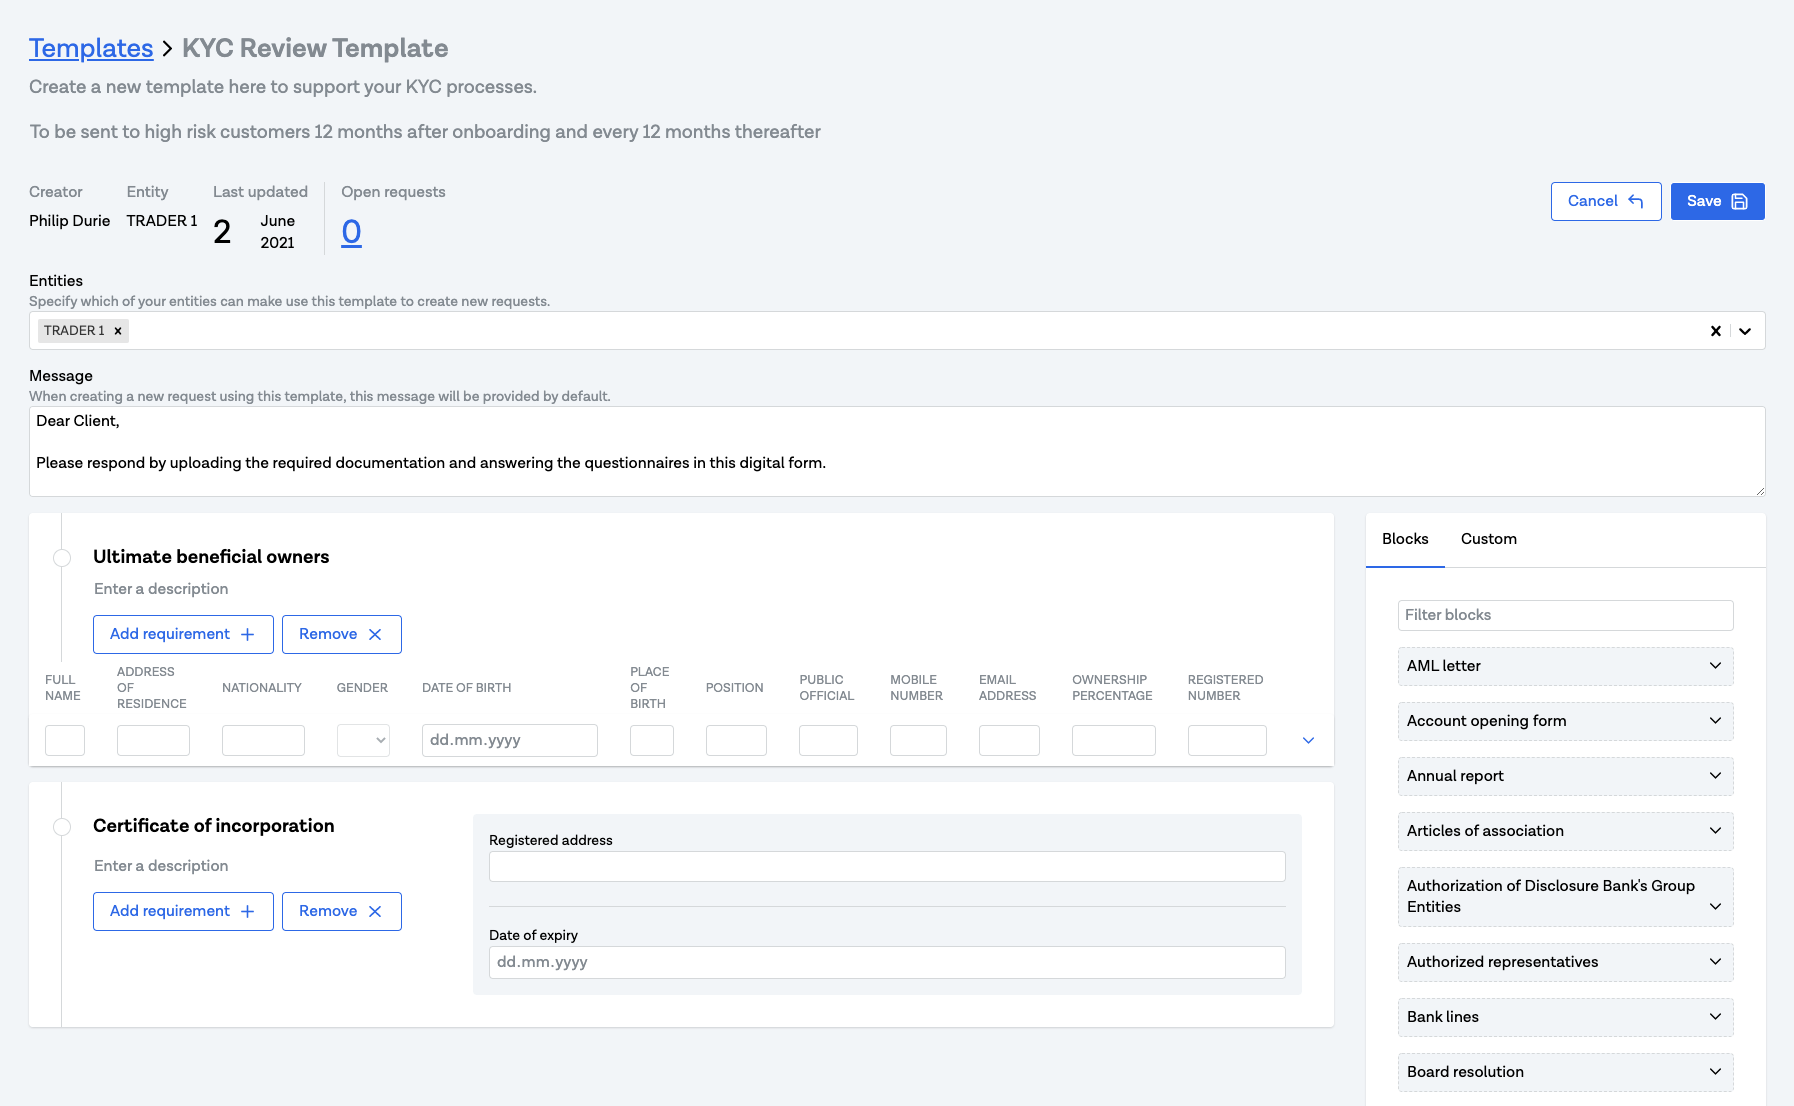Switch to the Custom tab
1794x1106 pixels.
click(x=1488, y=539)
